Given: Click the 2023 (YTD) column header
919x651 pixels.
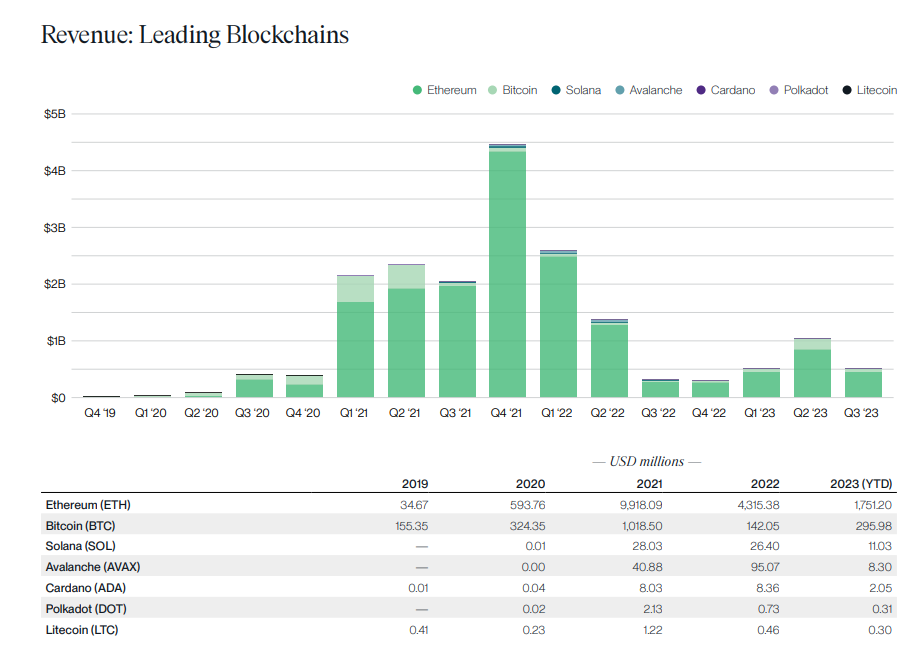Looking at the screenshot, I should tap(861, 484).
